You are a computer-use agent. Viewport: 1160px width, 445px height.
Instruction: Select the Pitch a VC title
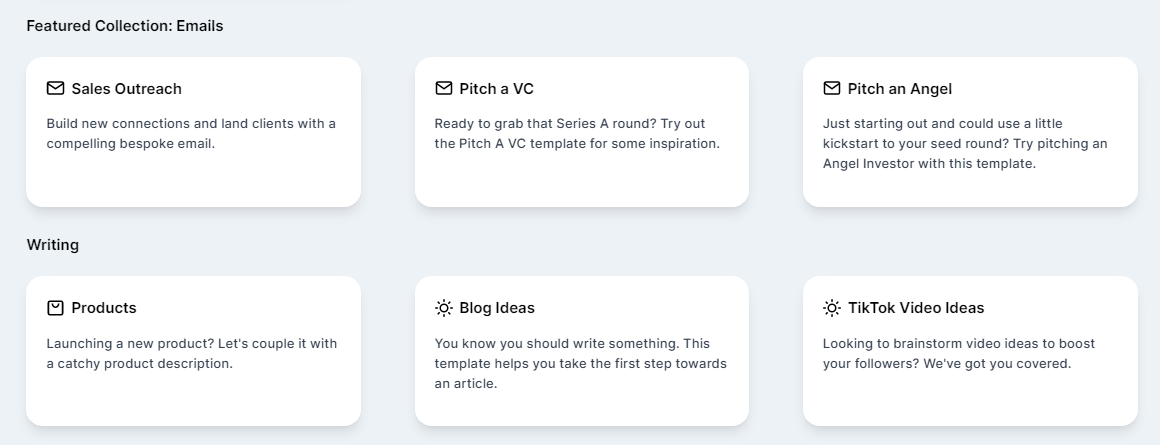click(x=497, y=89)
